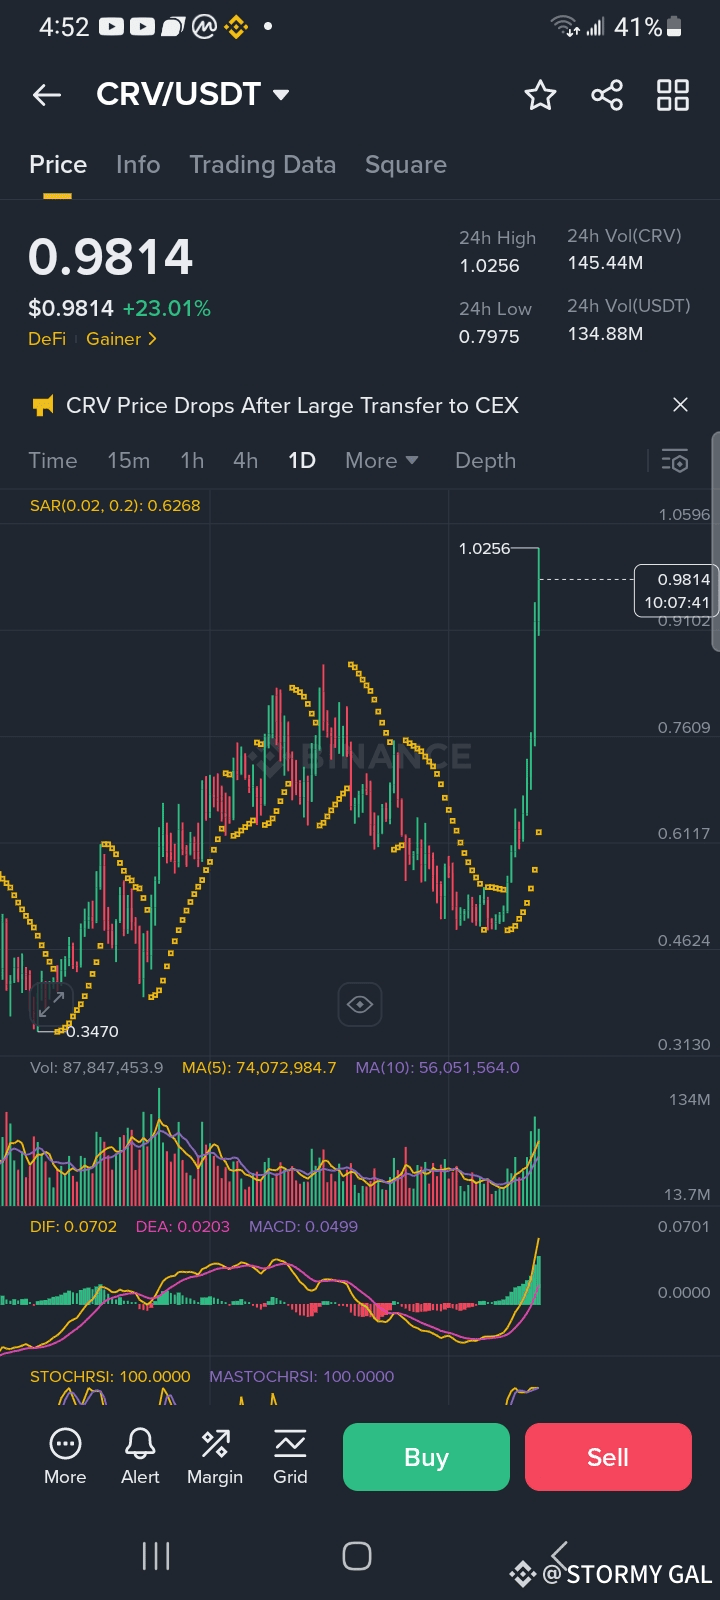Viewport: 720px width, 1600px height.
Task: Click the 0.9814 current price tag on chart
Action: (x=676, y=590)
